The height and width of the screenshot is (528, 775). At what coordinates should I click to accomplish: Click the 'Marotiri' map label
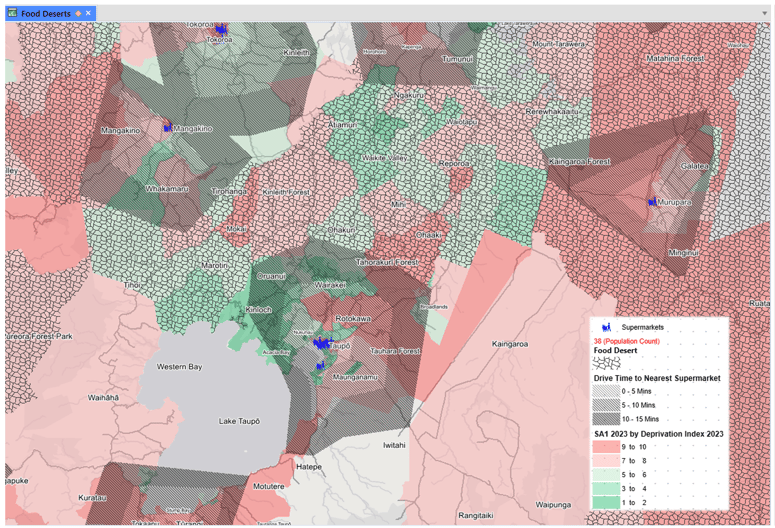point(214,265)
